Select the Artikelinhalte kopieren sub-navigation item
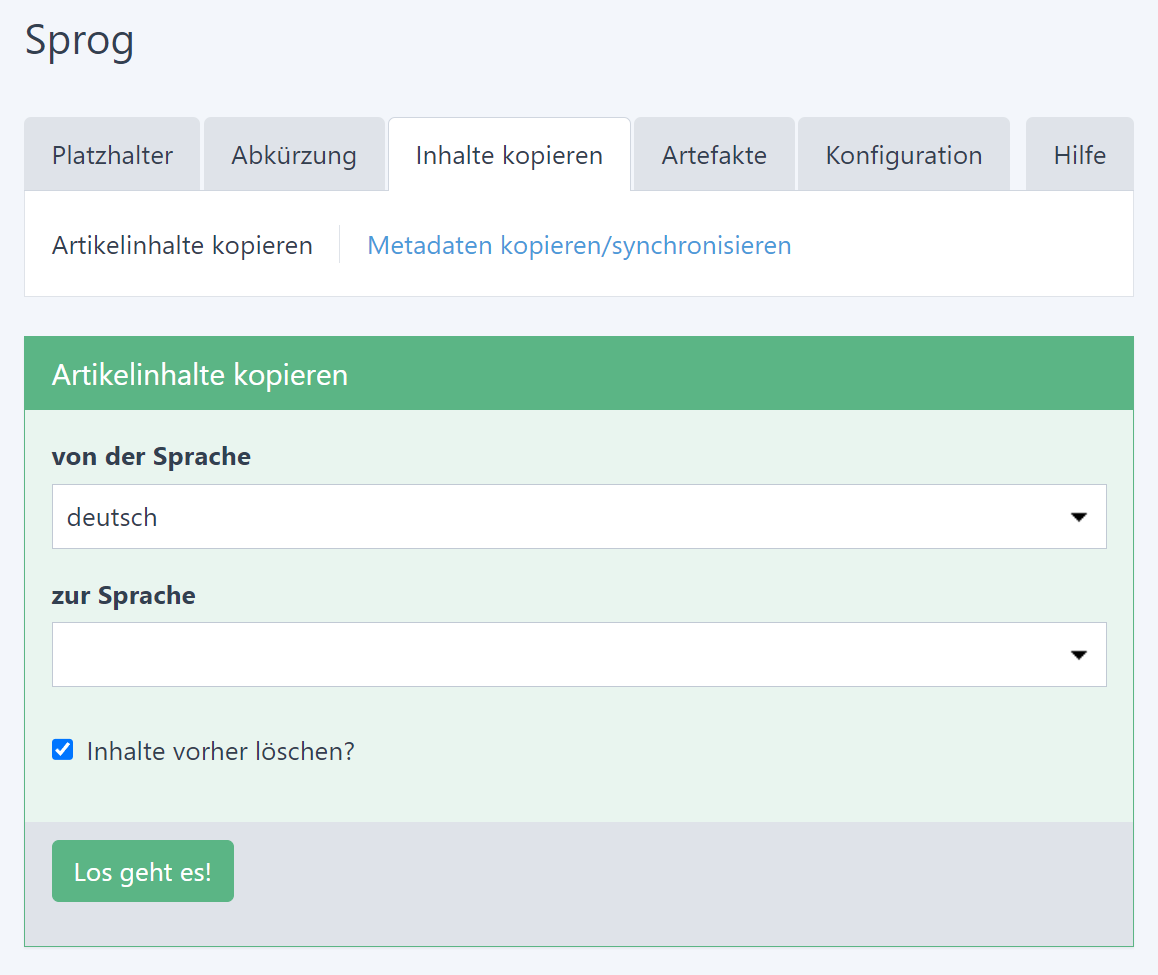Image resolution: width=1158 pixels, height=975 pixels. [x=182, y=245]
